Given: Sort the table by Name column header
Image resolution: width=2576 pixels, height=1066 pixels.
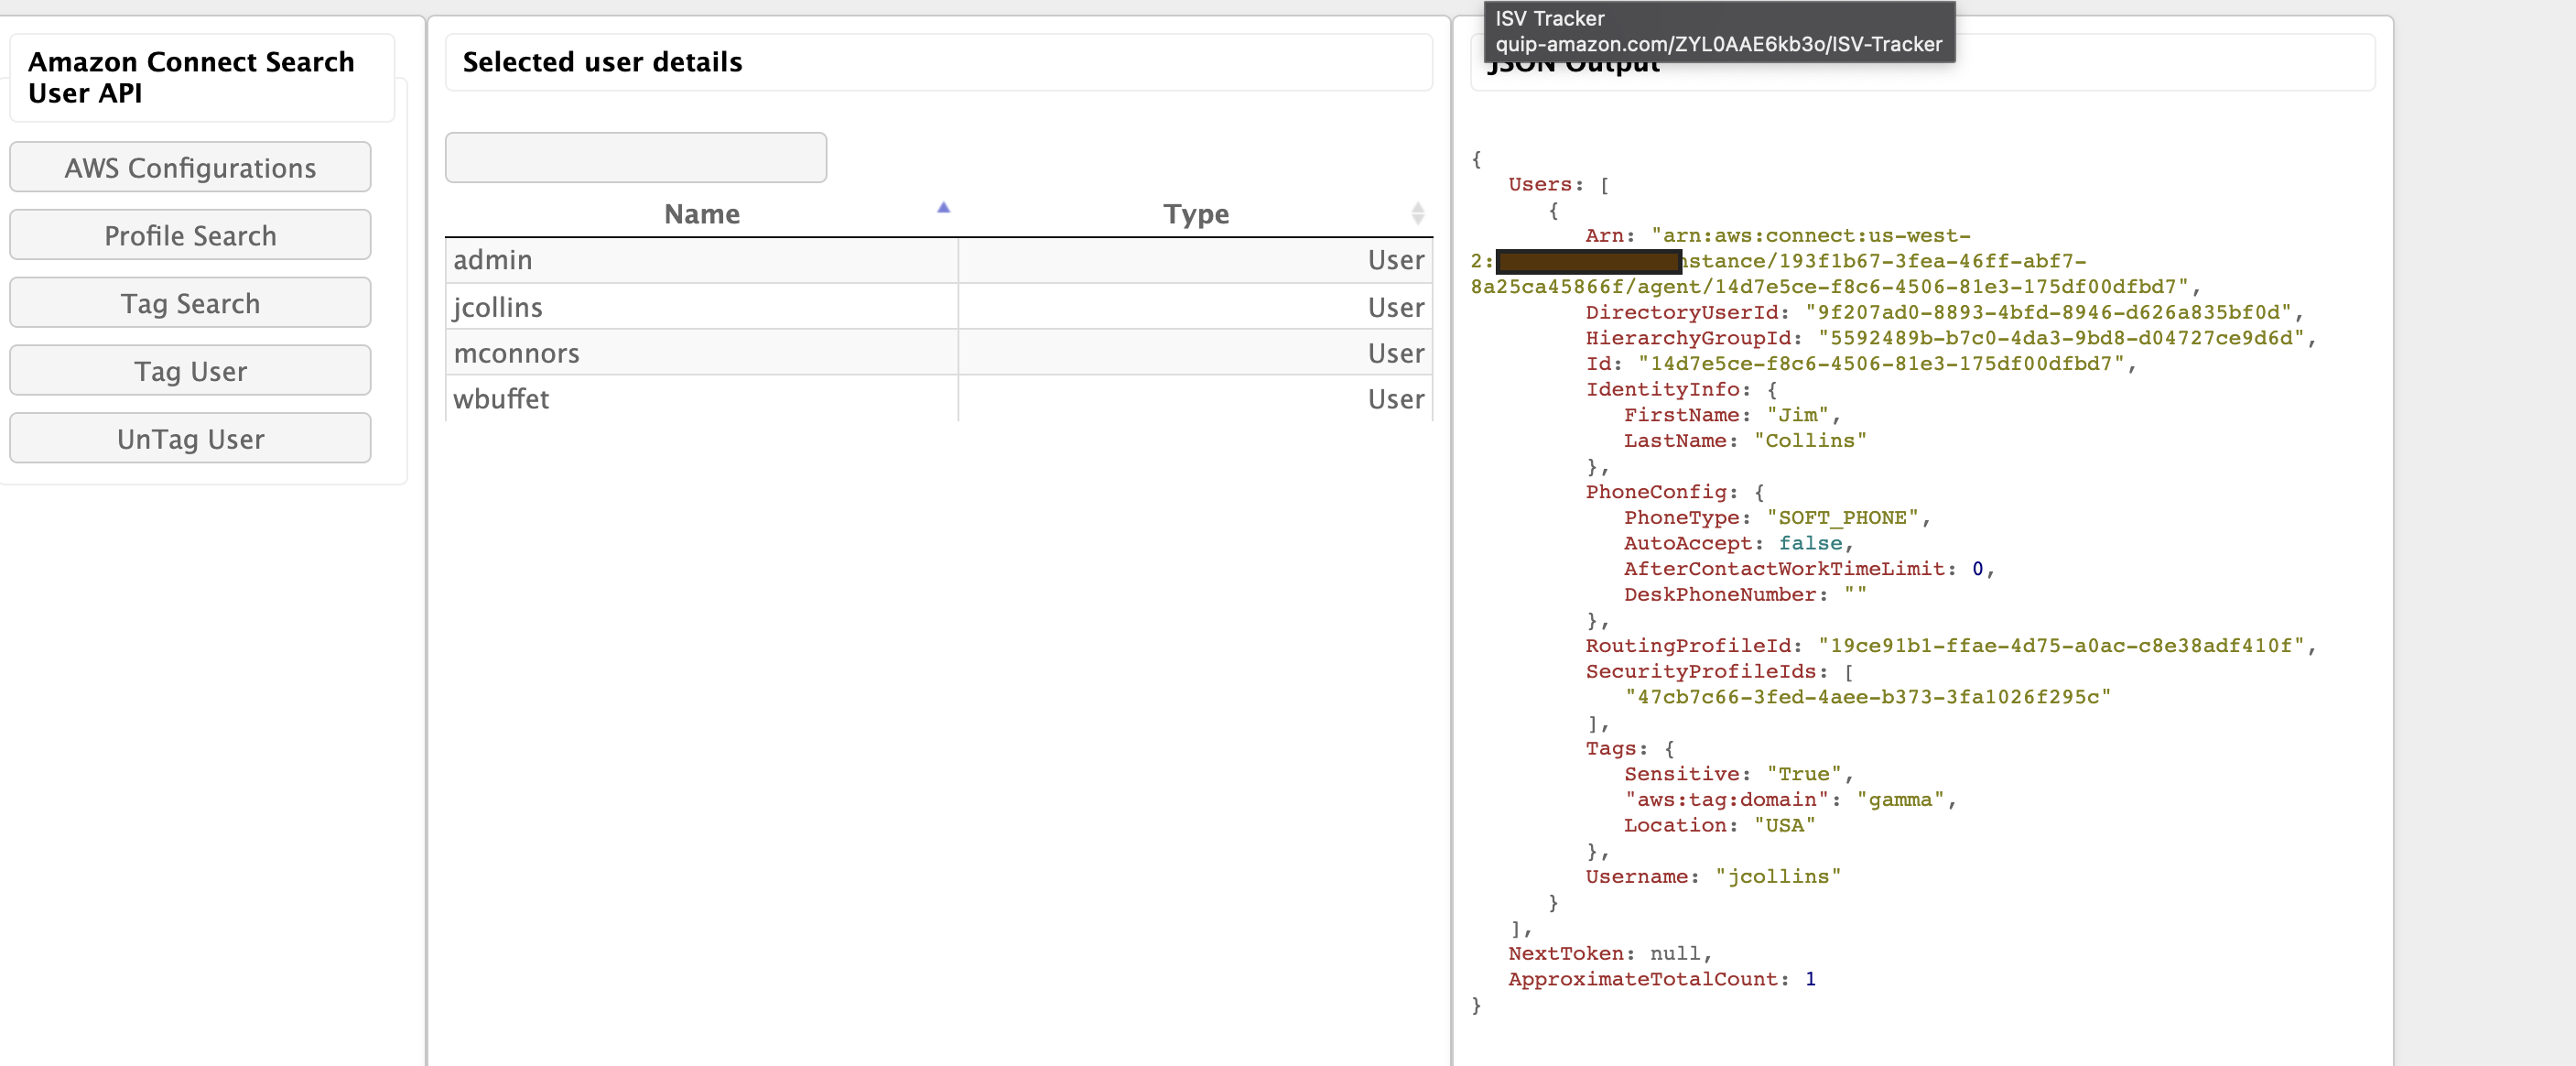Looking at the screenshot, I should point(701,214).
